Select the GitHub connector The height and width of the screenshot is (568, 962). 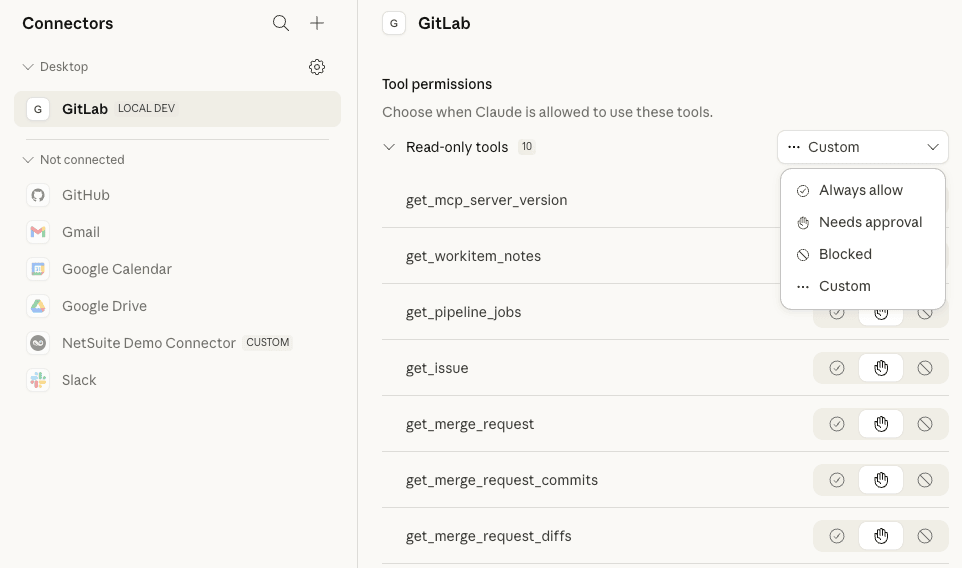(x=85, y=195)
